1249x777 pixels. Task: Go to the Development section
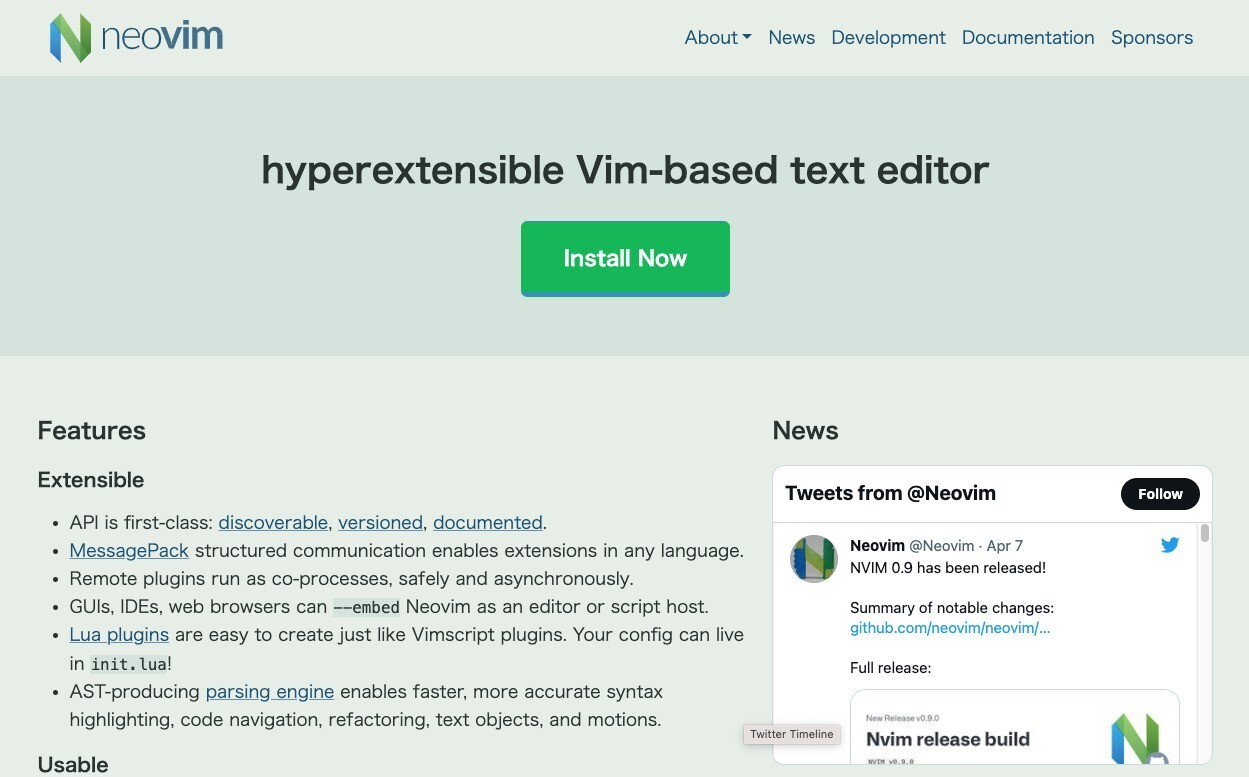point(888,37)
